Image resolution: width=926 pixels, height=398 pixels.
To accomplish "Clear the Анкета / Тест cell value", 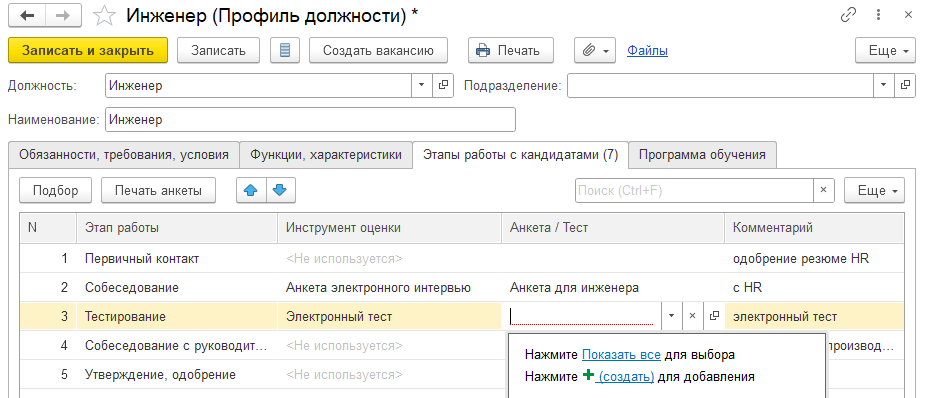I will [693, 317].
